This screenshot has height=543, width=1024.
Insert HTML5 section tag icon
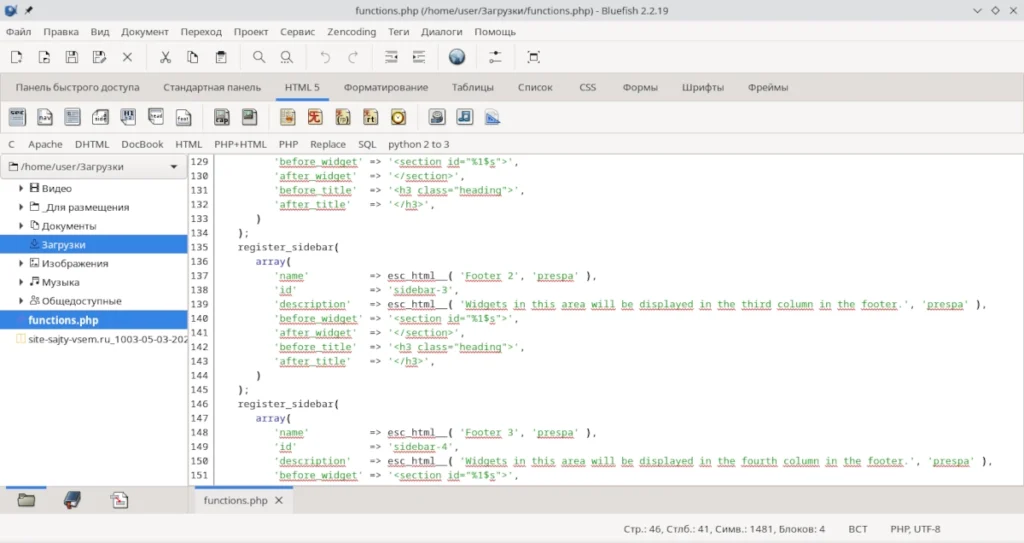[x=17, y=117]
